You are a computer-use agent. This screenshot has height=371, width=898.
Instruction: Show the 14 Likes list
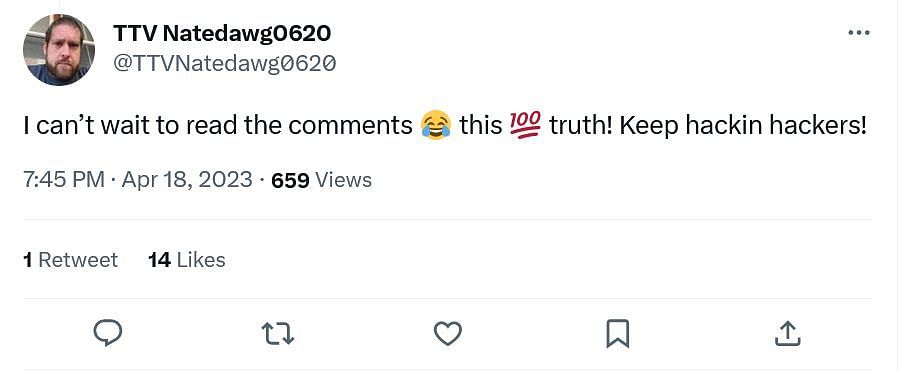click(x=187, y=260)
